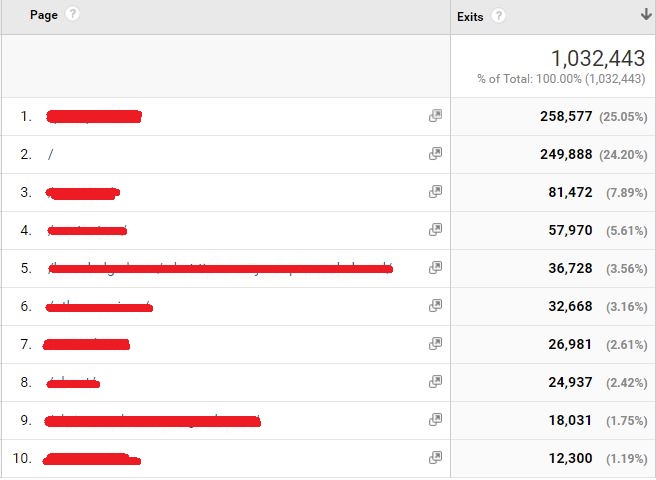Open the '/' page external link icon

click(x=435, y=154)
